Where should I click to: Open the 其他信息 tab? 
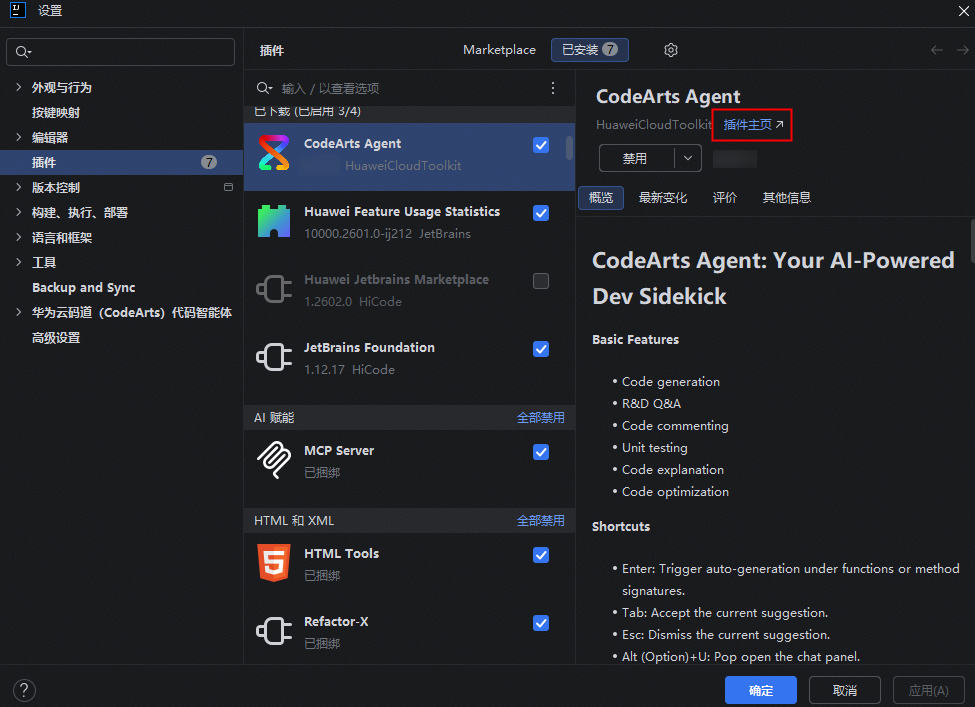coord(787,198)
